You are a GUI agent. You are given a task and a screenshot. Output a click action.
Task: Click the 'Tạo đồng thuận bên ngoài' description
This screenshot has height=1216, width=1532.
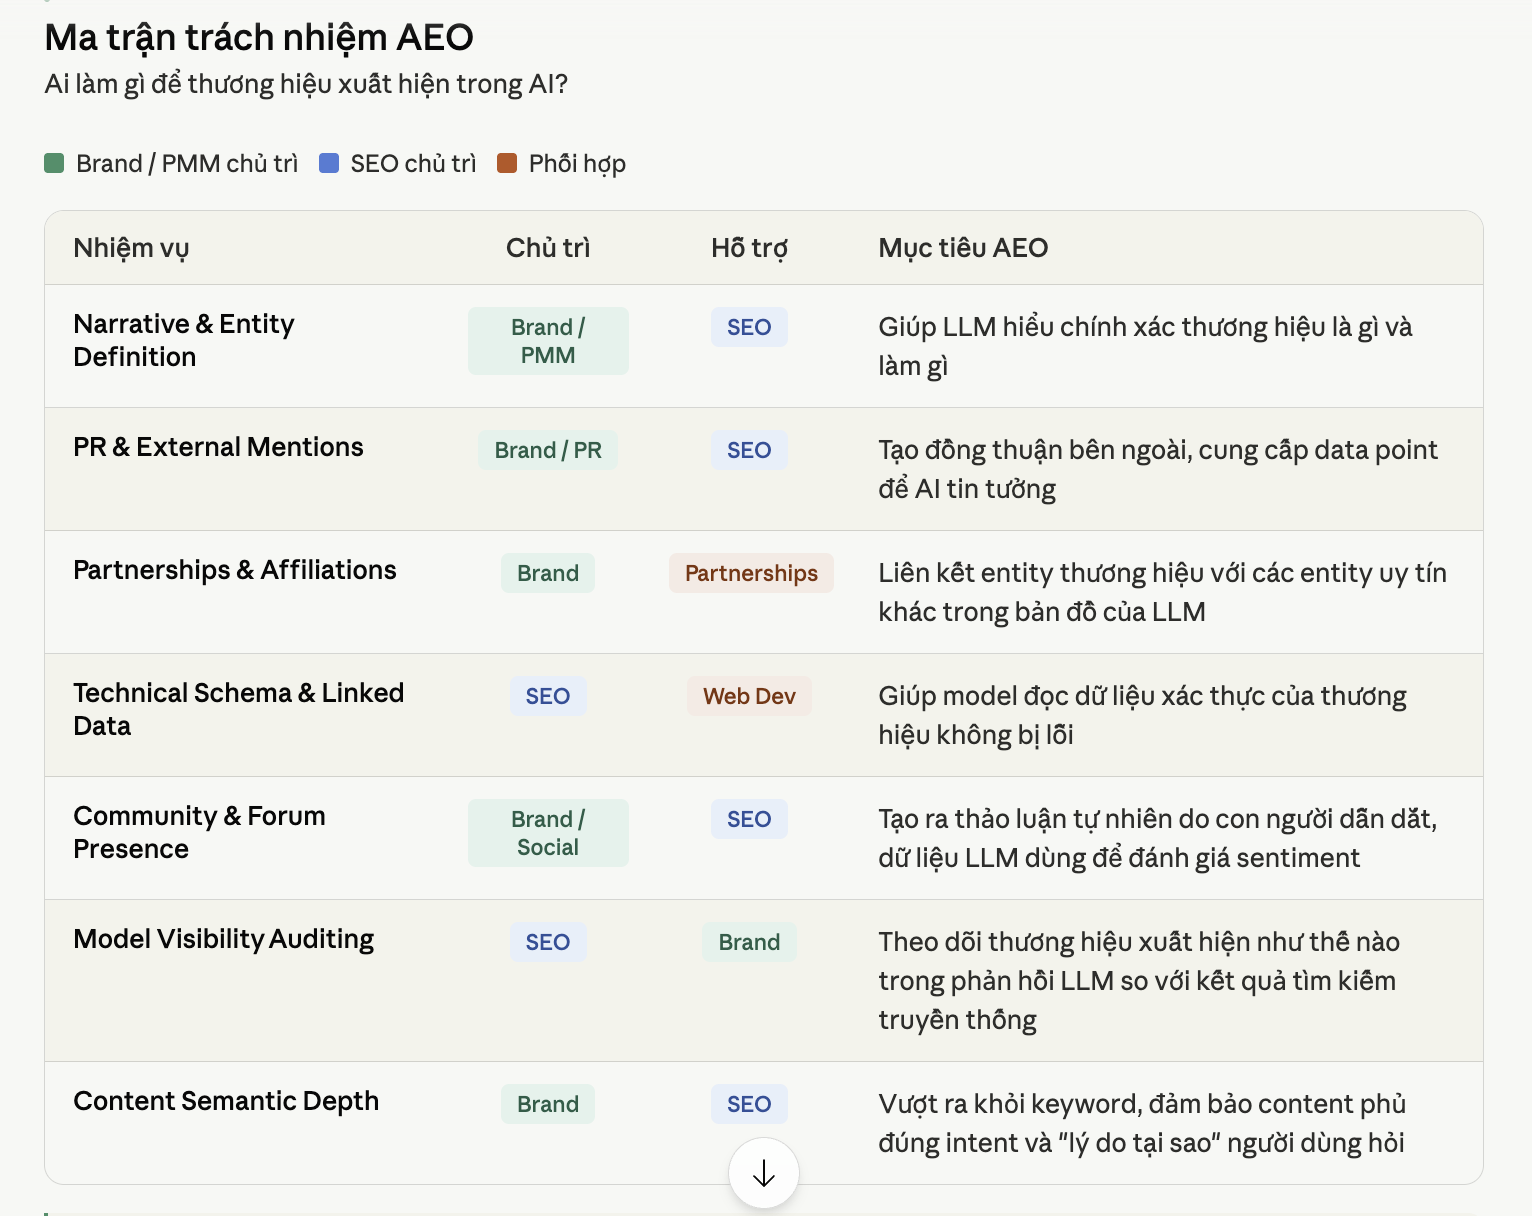[1158, 469]
